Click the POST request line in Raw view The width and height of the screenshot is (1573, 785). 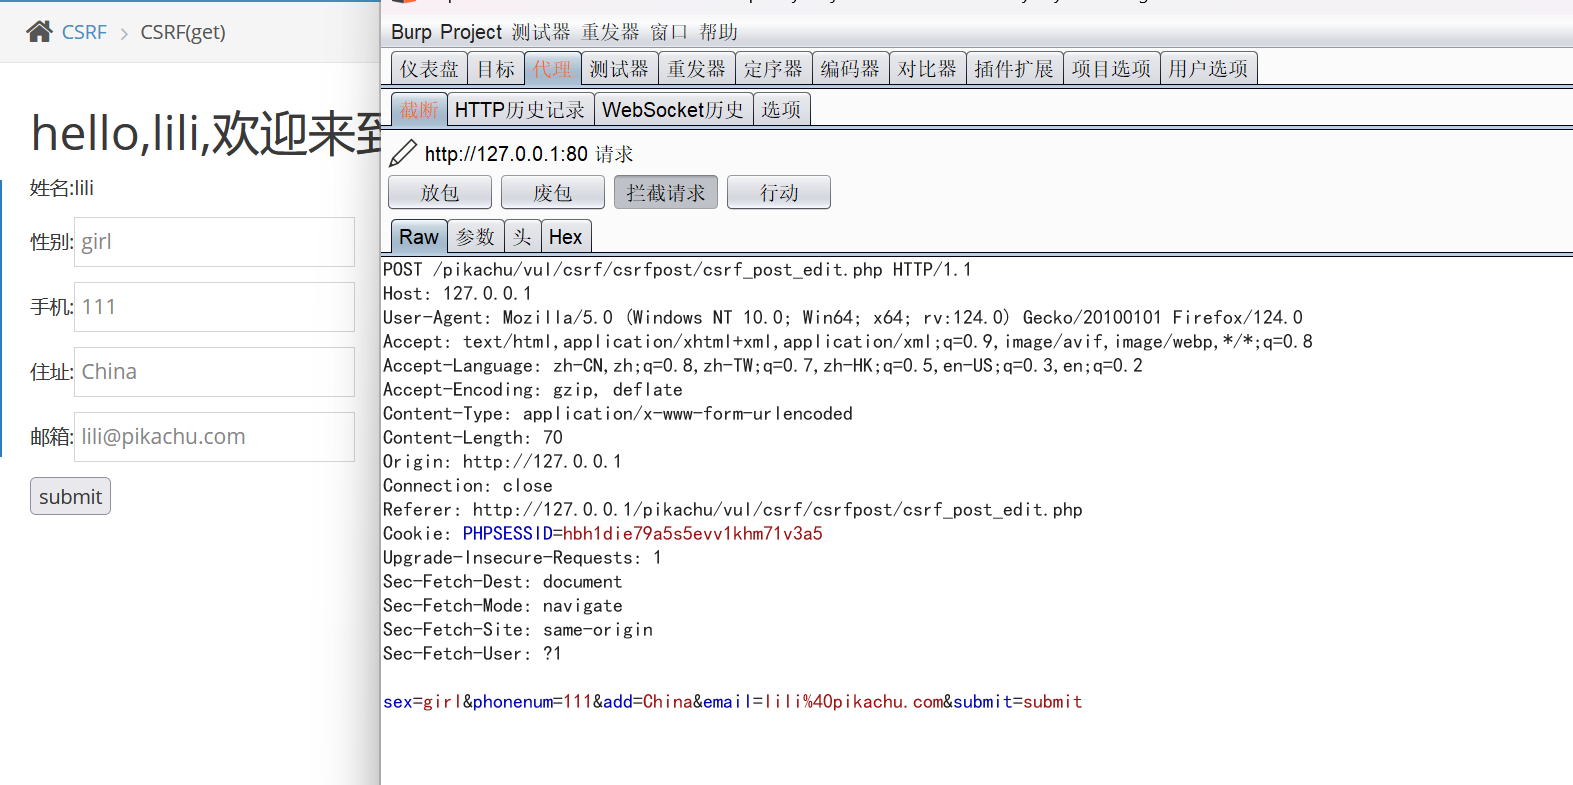tap(677, 270)
